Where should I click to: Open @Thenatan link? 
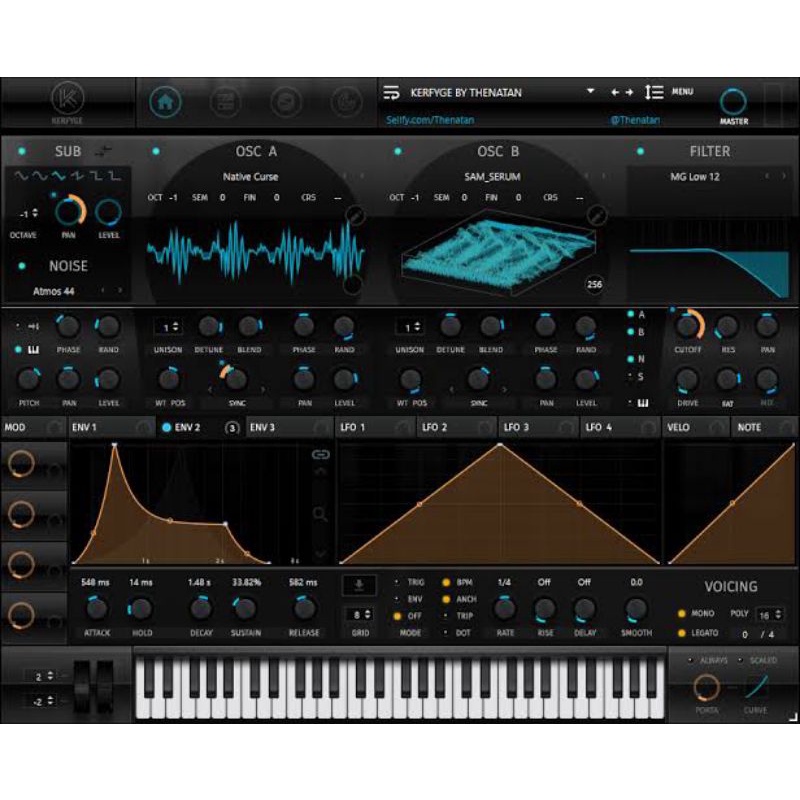click(x=635, y=120)
